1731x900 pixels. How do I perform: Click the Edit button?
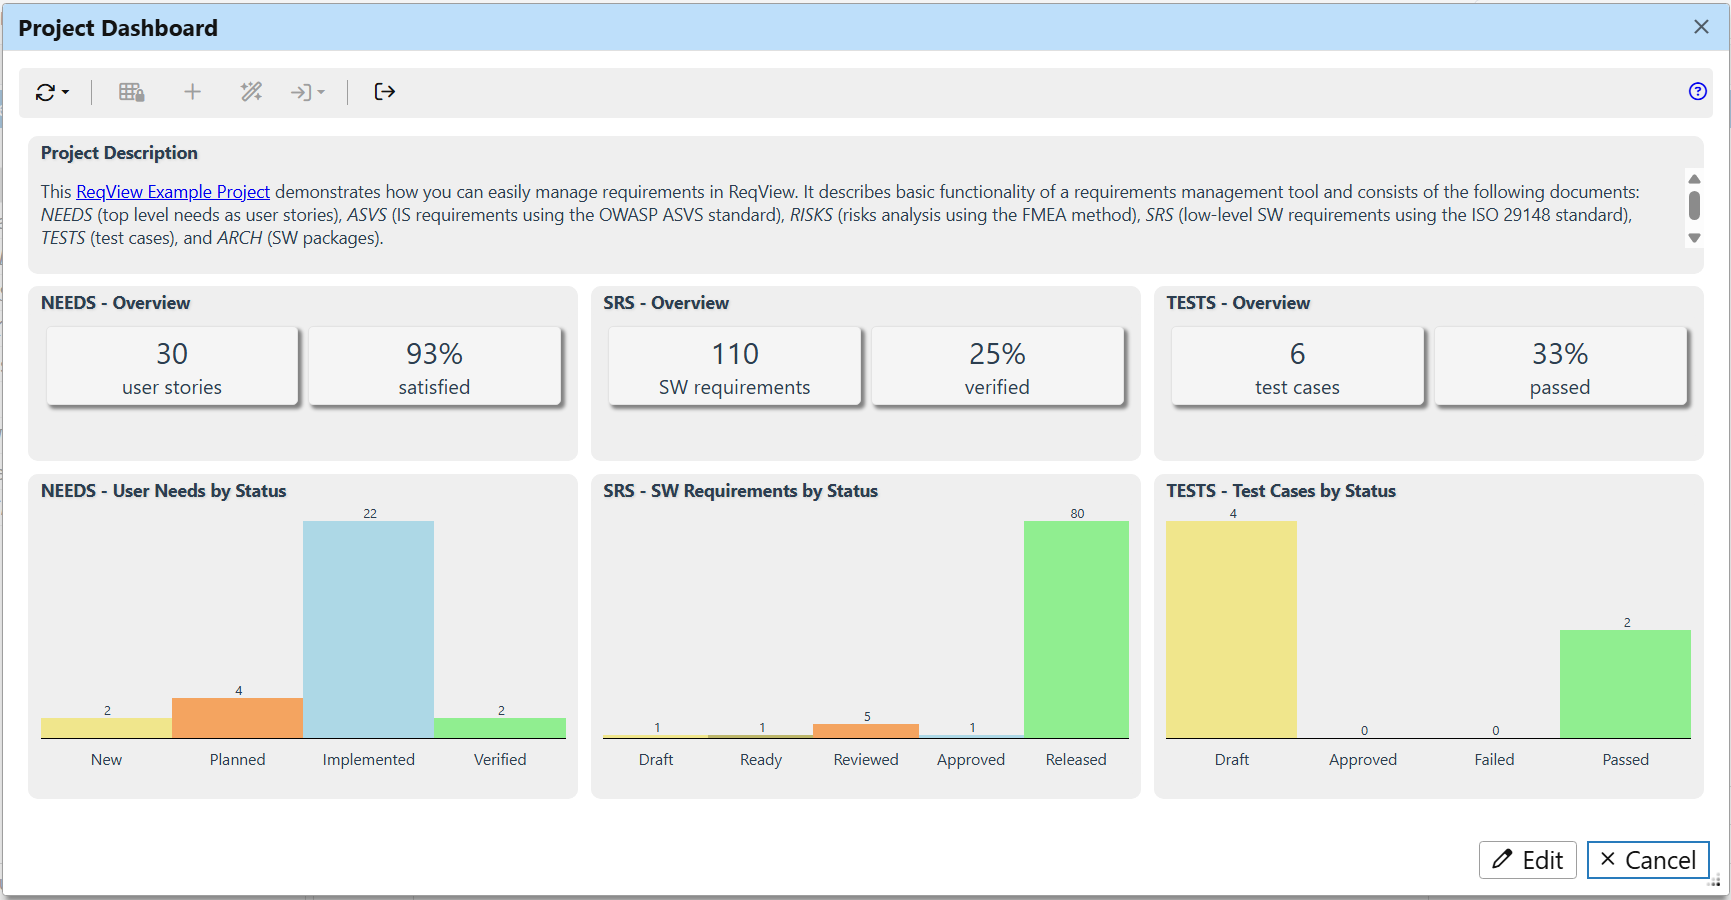point(1527,860)
